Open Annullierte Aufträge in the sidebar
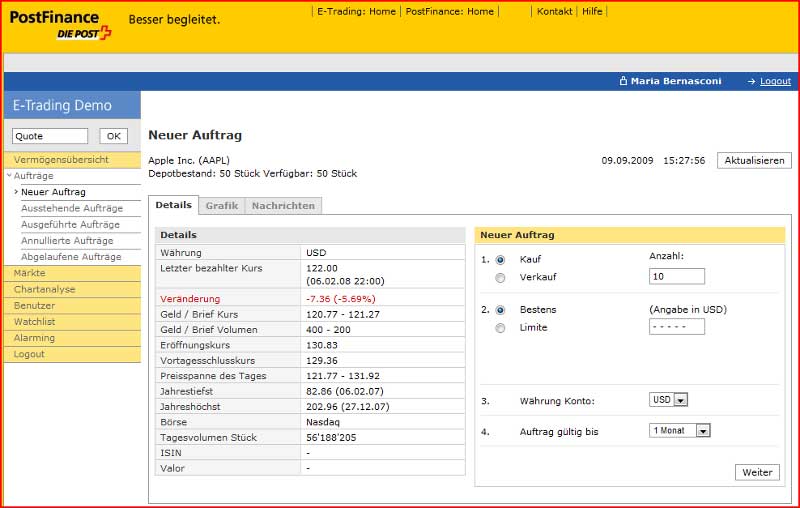This screenshot has width=800, height=508. 67,241
